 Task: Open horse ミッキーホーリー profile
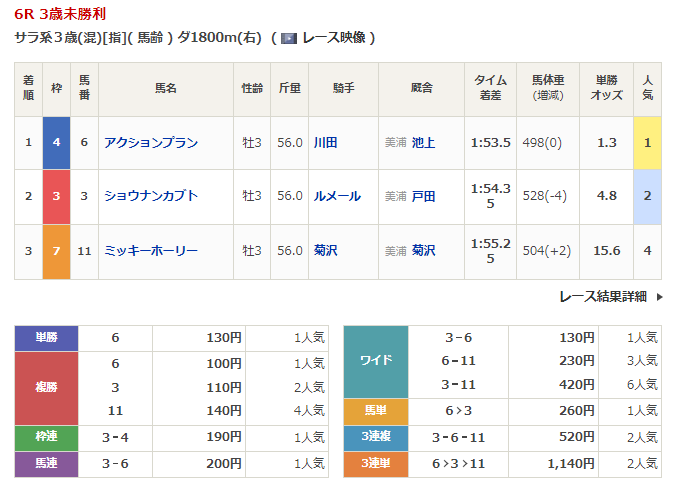(151, 251)
